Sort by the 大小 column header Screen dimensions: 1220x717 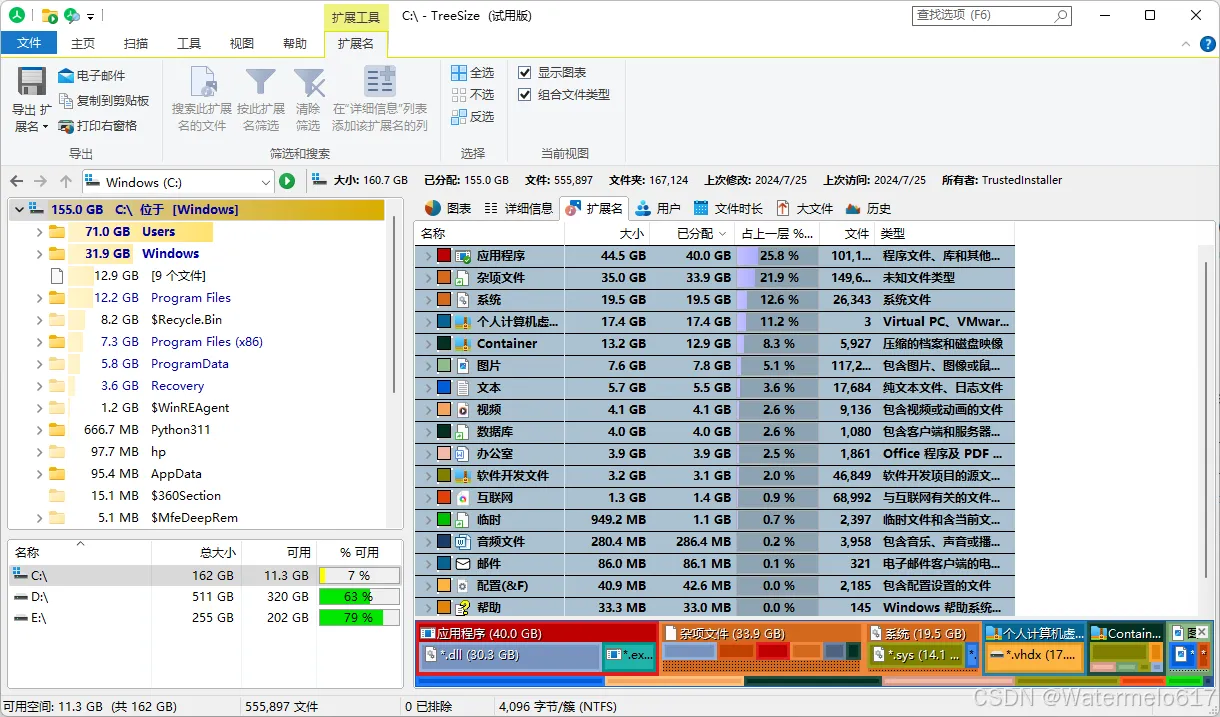click(607, 233)
